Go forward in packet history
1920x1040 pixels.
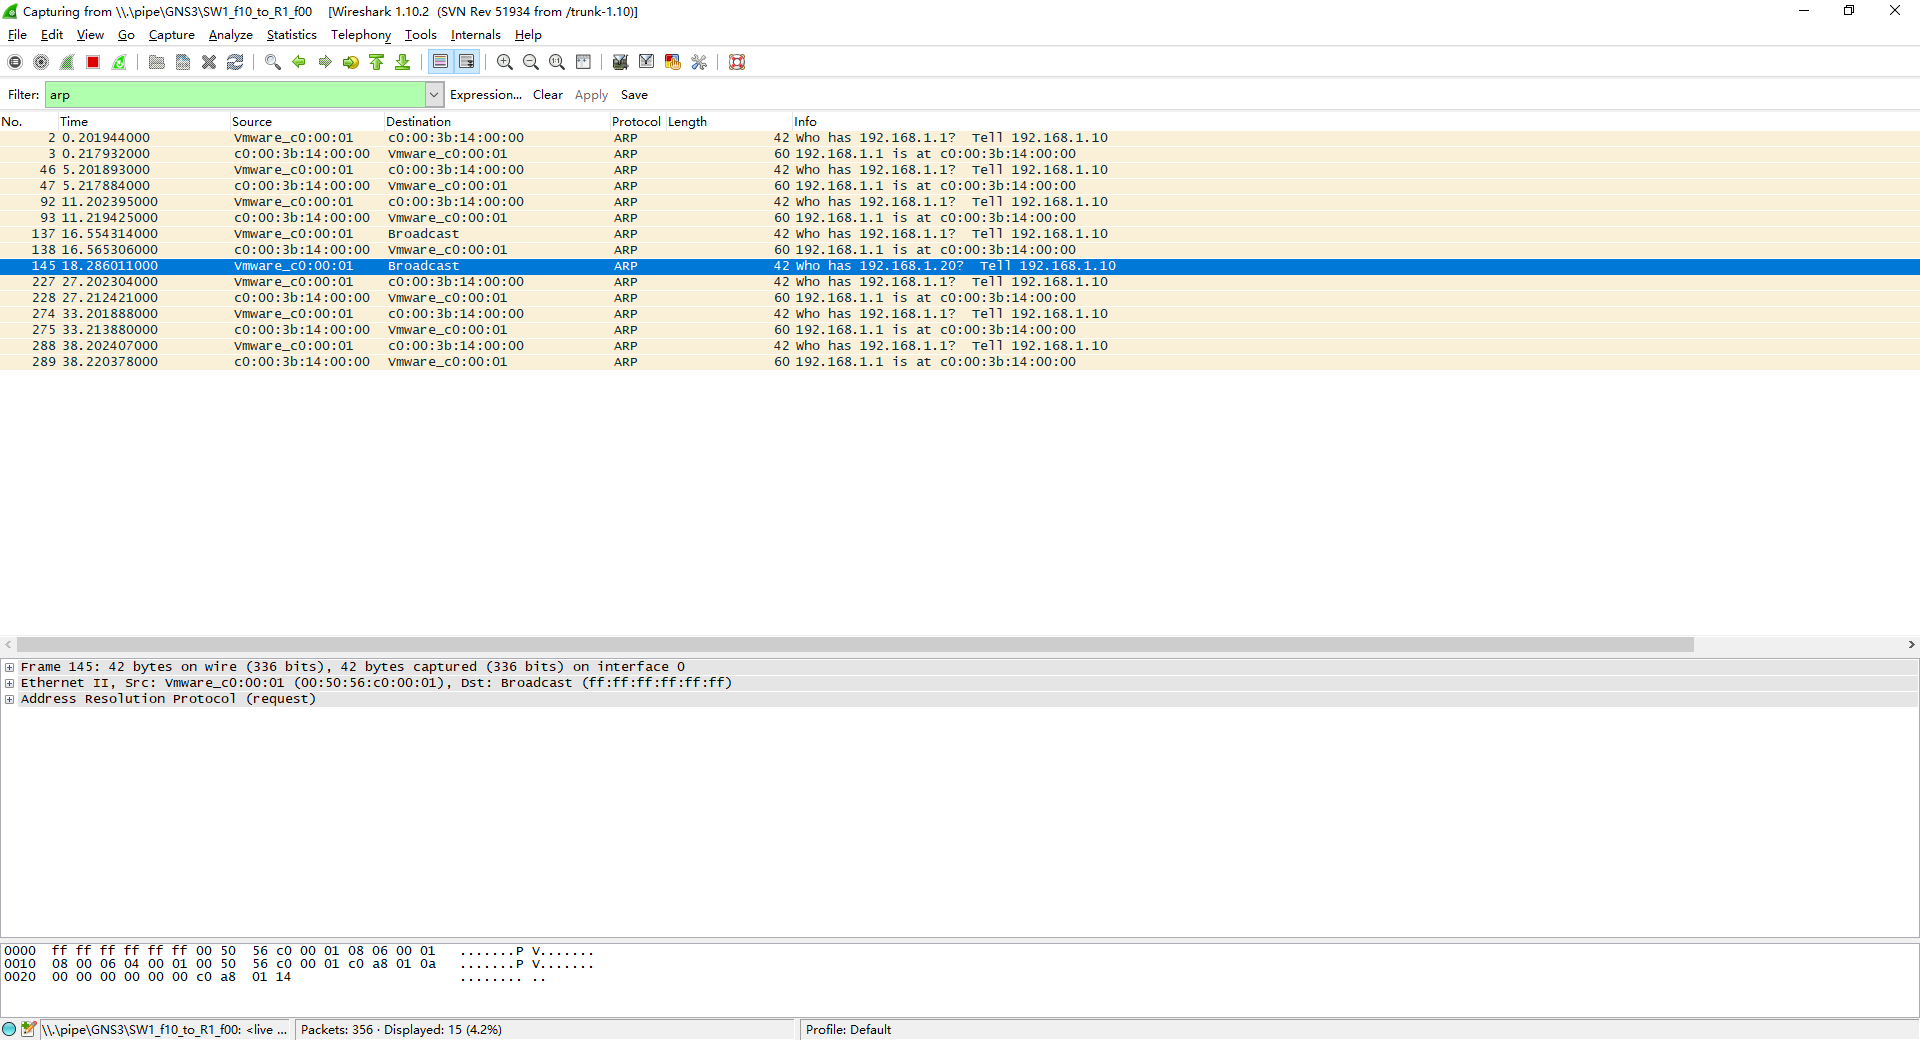(325, 62)
